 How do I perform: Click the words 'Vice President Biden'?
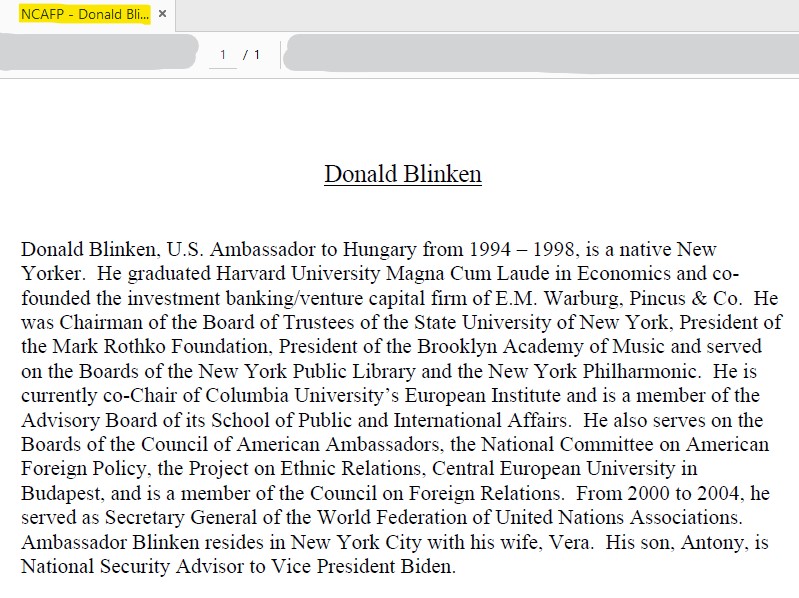[363, 566]
